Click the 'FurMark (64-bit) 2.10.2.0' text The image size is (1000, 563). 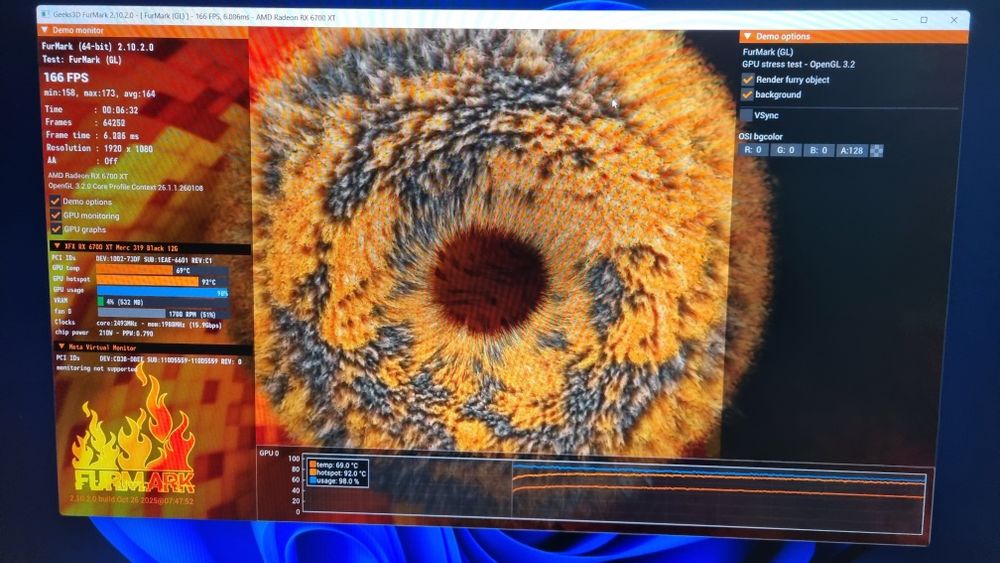tap(98, 47)
